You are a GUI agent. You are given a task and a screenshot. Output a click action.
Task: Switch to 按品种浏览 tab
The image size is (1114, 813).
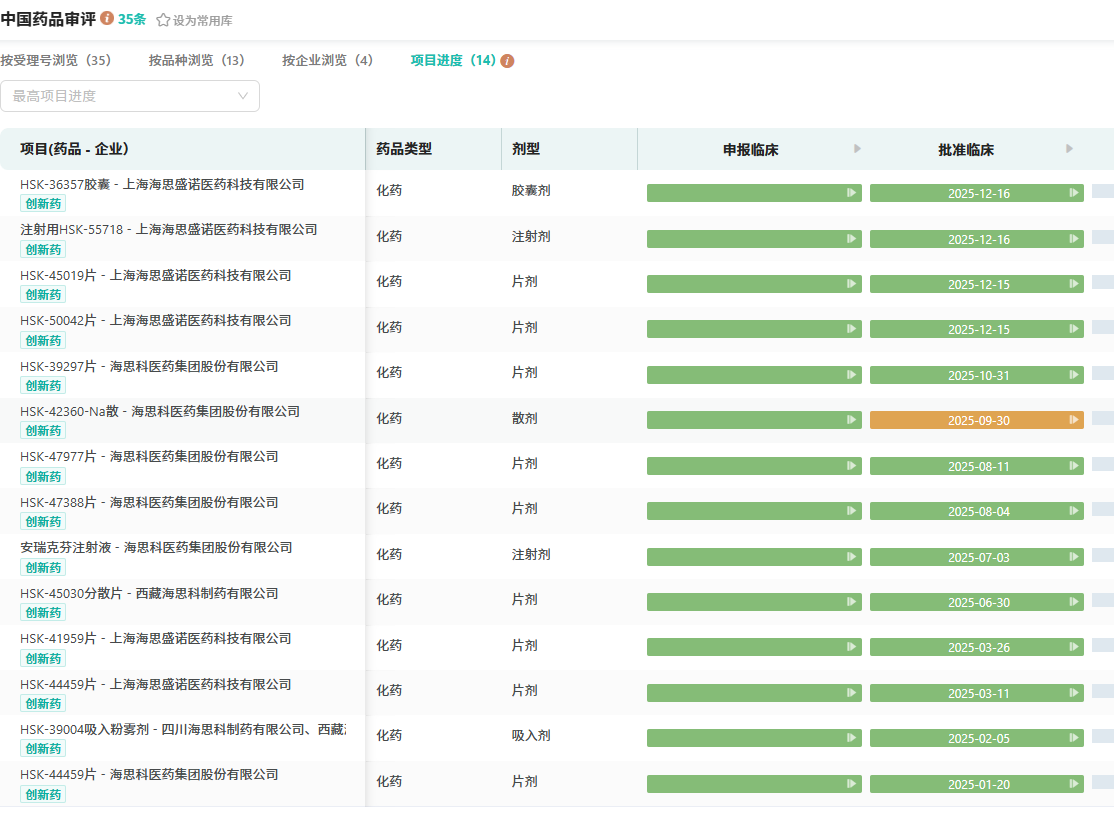pos(196,60)
